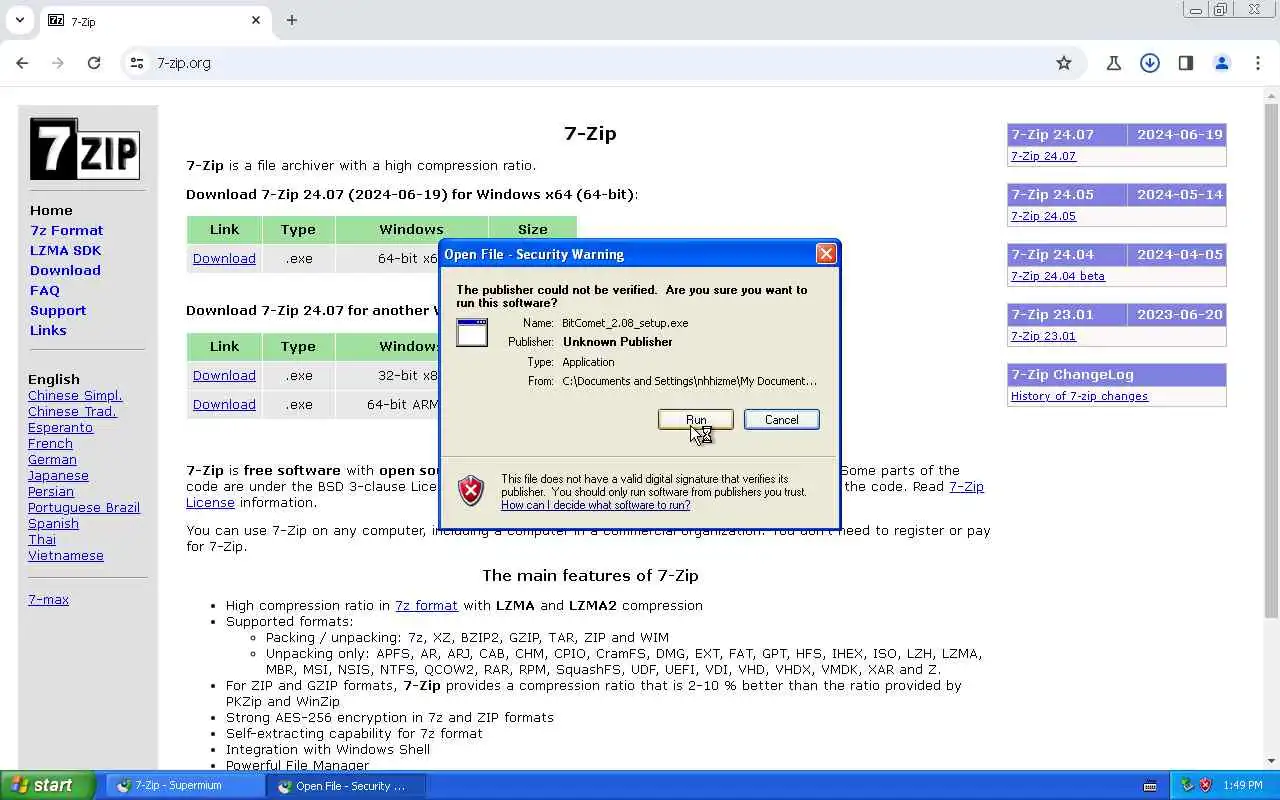This screenshot has height=800, width=1280.
Task: Close the Security Warning dialog
Action: point(826,254)
